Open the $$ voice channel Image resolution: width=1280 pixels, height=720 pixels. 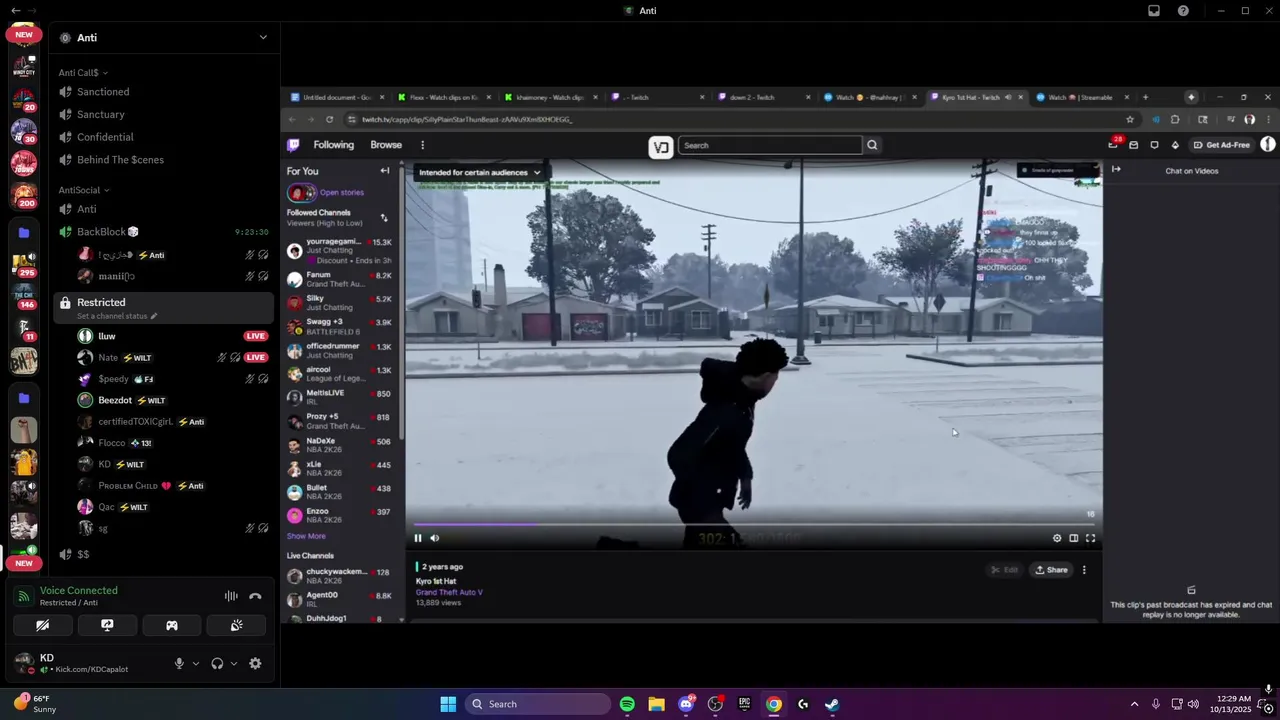point(83,554)
